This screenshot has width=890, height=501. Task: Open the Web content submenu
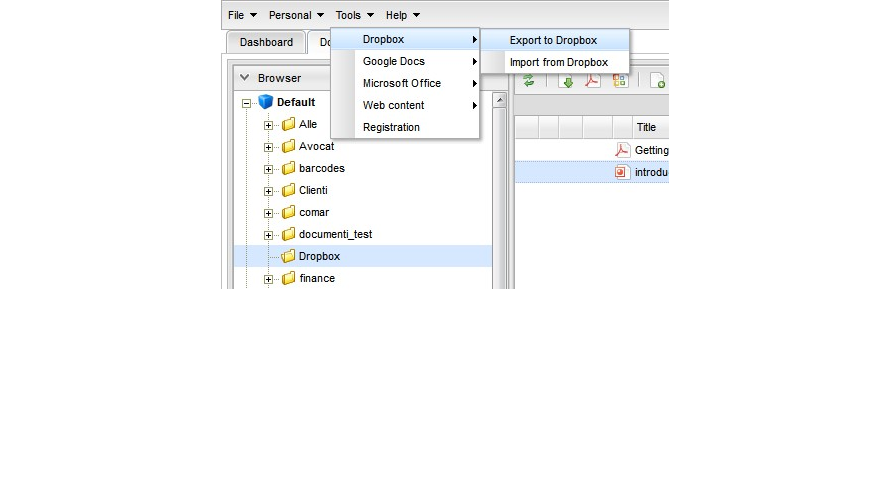tap(405, 106)
